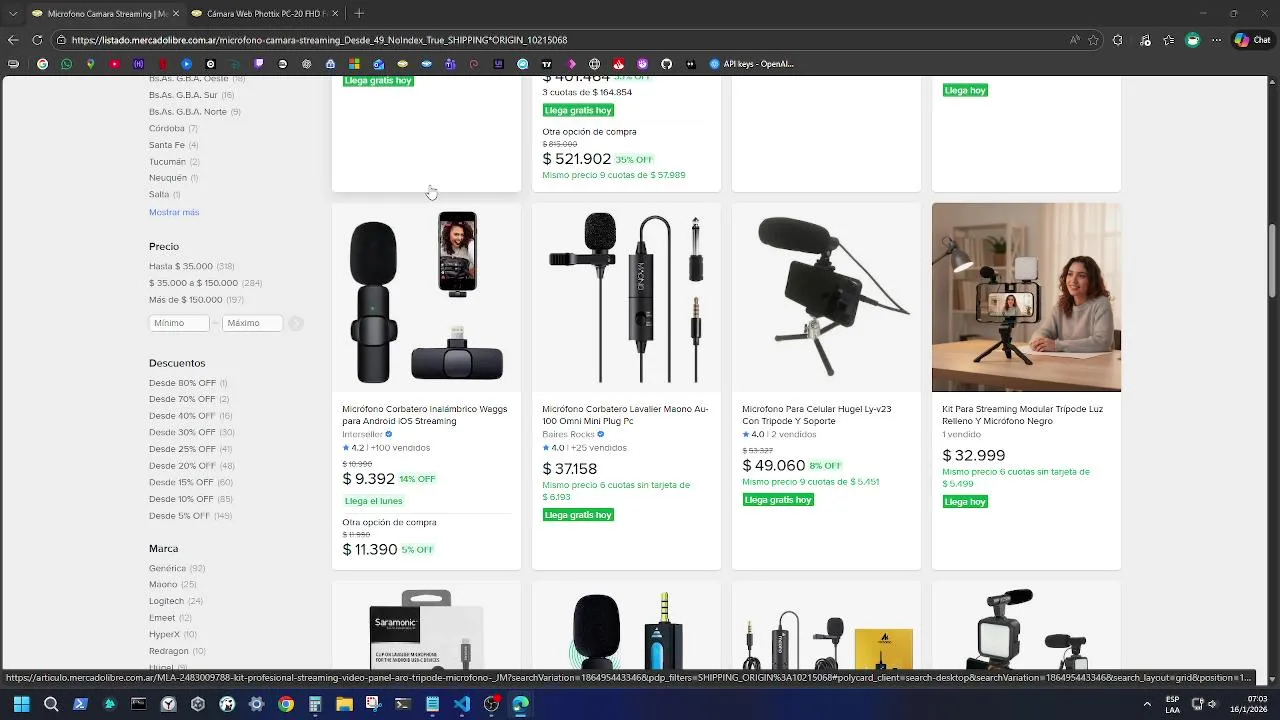This screenshot has width=1280, height=720.
Task: Open Weggs wireless lavalier microphone image
Action: coord(426,297)
